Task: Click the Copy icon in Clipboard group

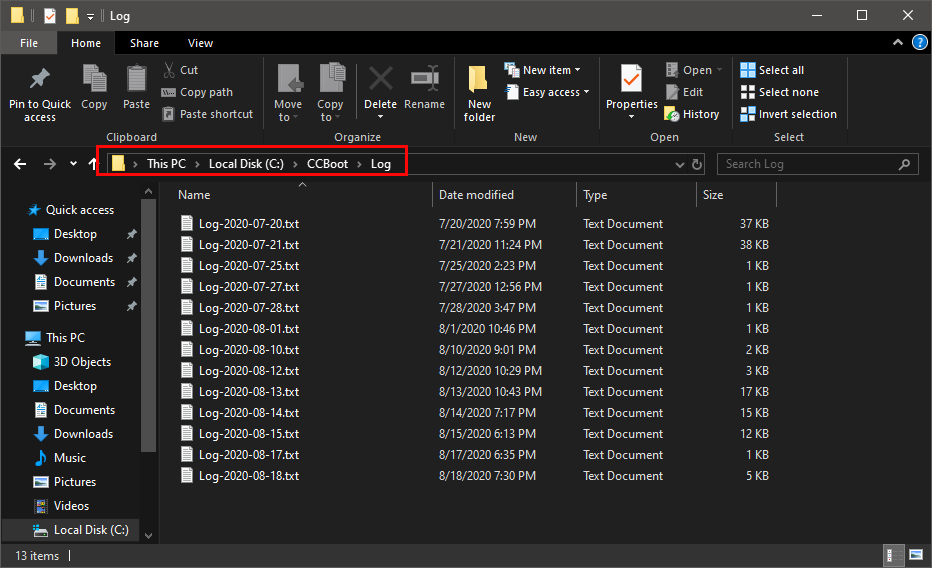Action: pyautogui.click(x=94, y=80)
